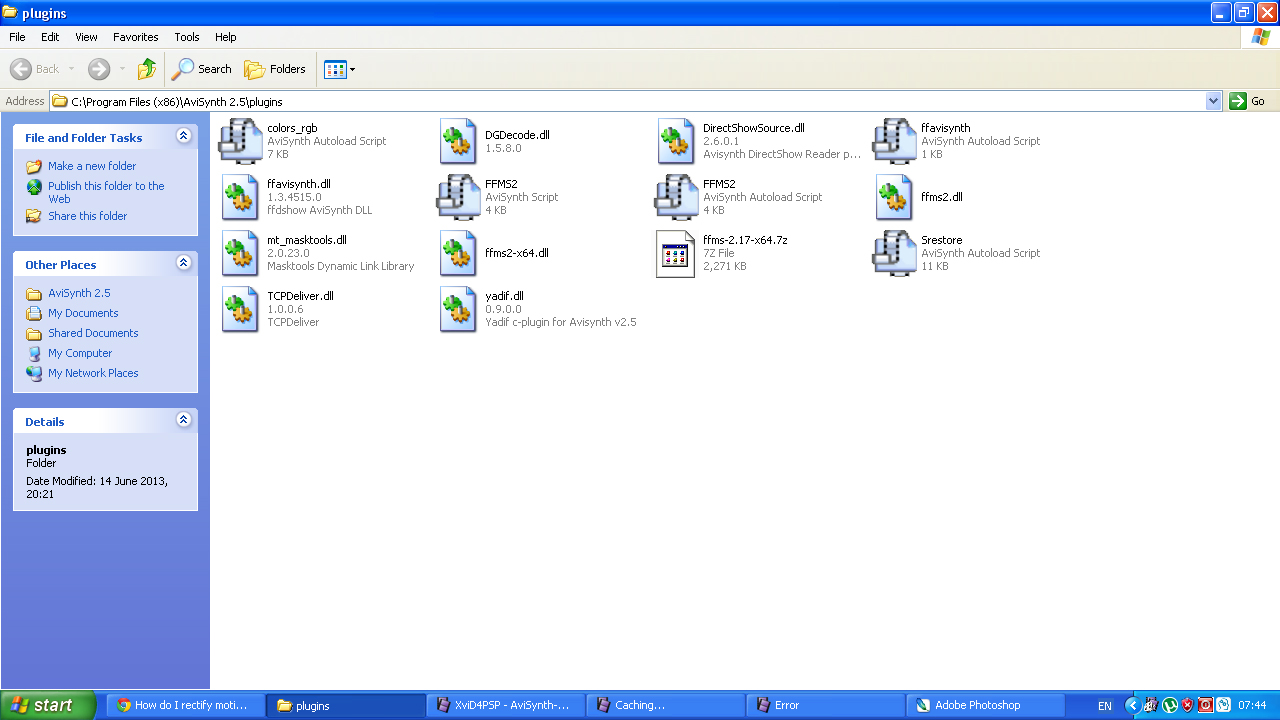This screenshot has height=720, width=1280.
Task: Click Publish this folder to the Web
Action: click(106, 192)
